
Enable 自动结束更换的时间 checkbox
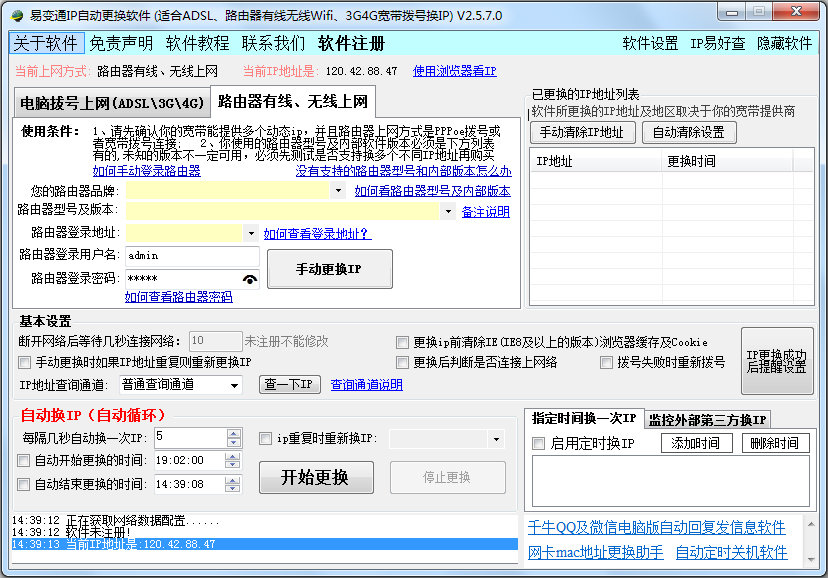pos(23,485)
